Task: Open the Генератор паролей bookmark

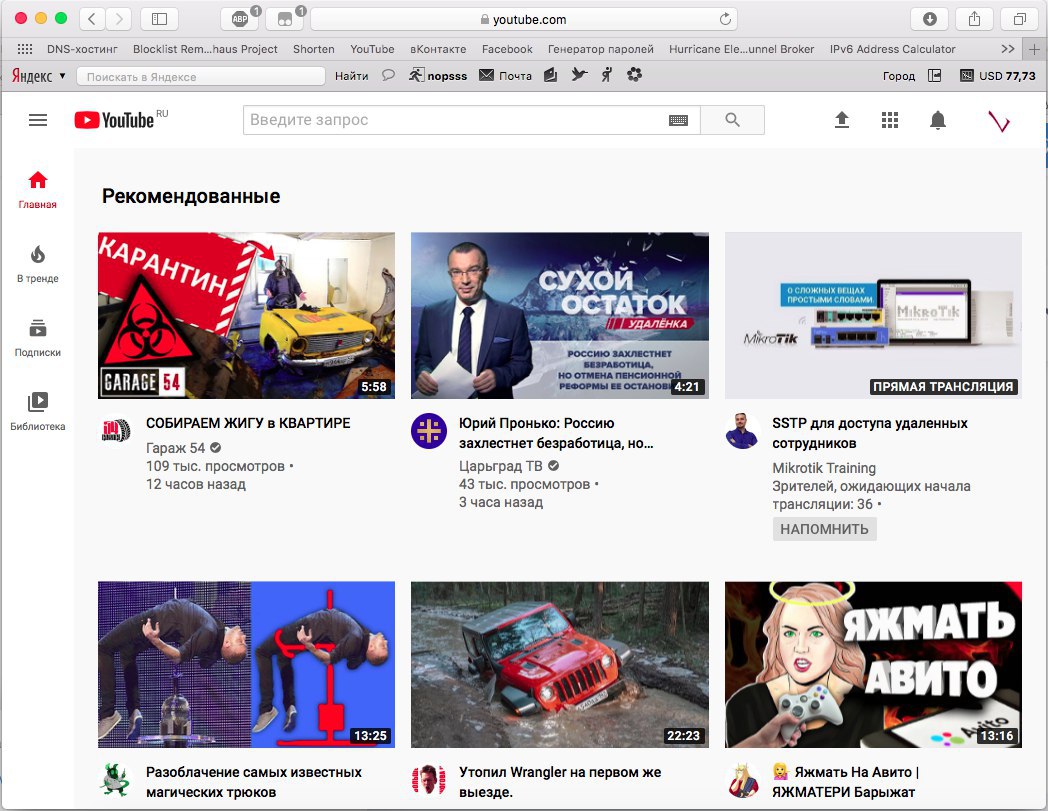Action: coord(601,49)
